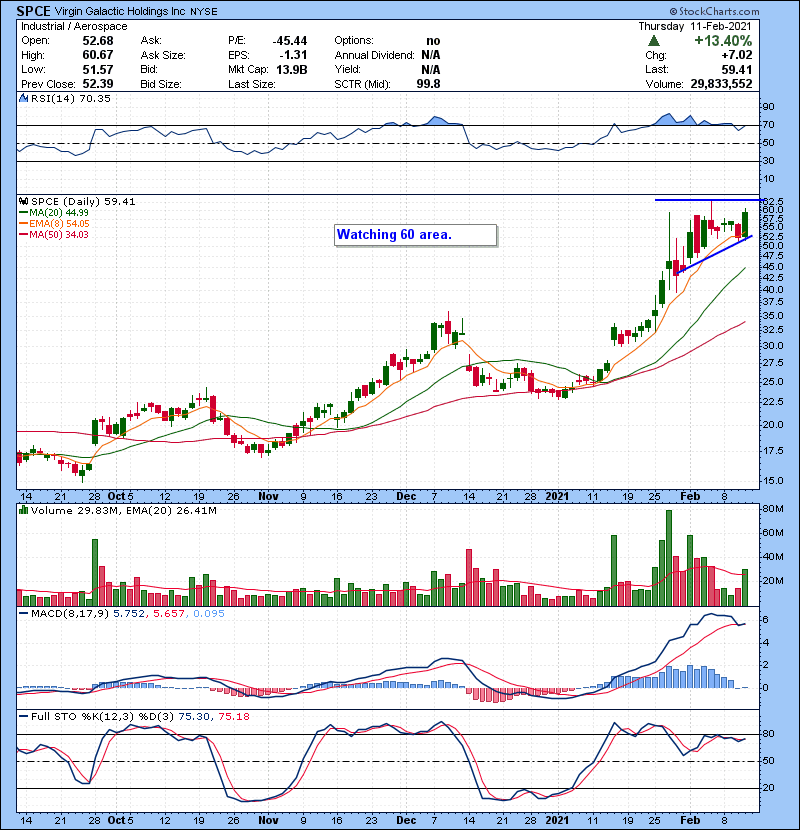The height and width of the screenshot is (830, 800).
Task: Click the +13.40% percent change
Action: [723, 41]
